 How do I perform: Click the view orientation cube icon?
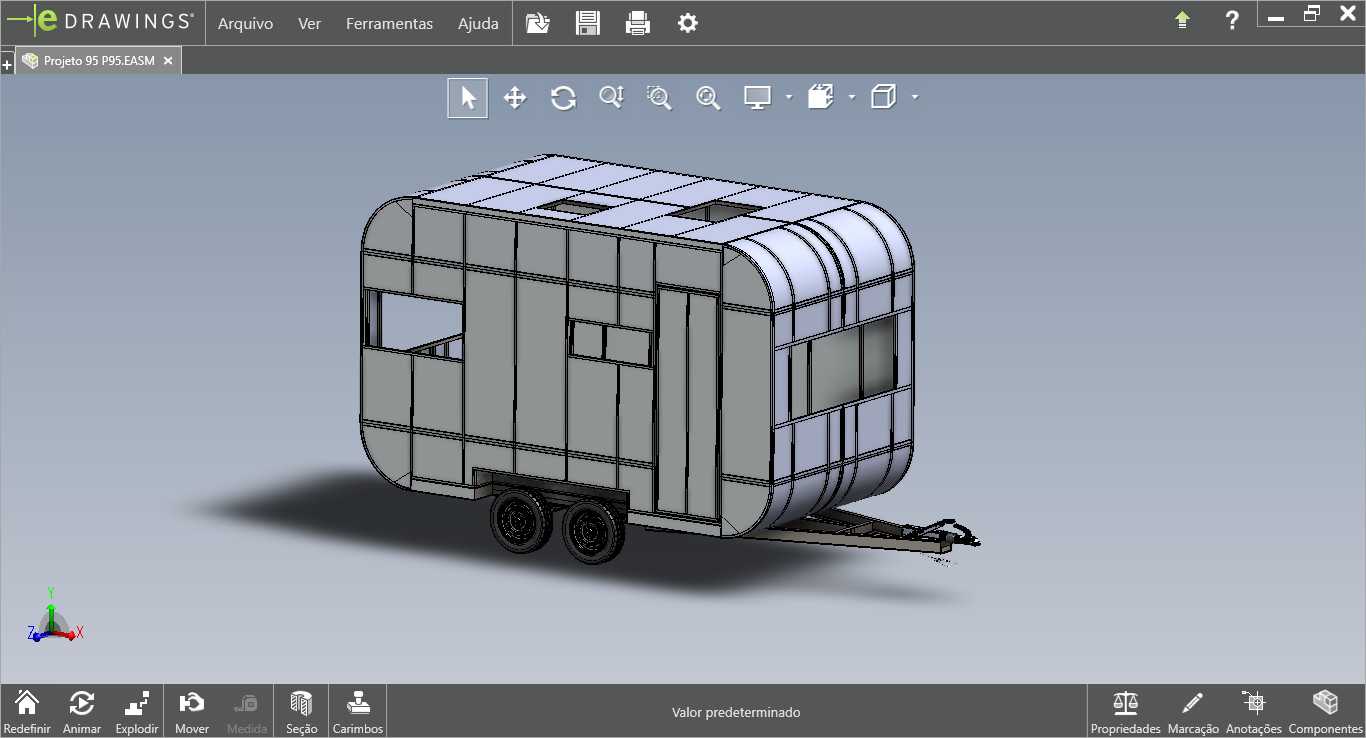tap(820, 97)
